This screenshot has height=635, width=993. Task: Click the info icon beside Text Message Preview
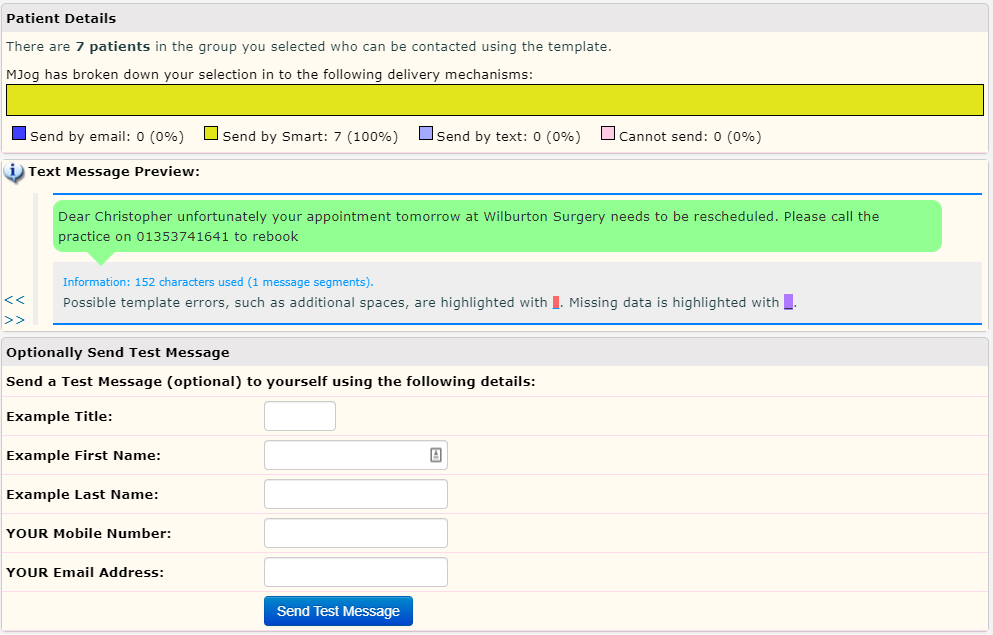pos(14,173)
